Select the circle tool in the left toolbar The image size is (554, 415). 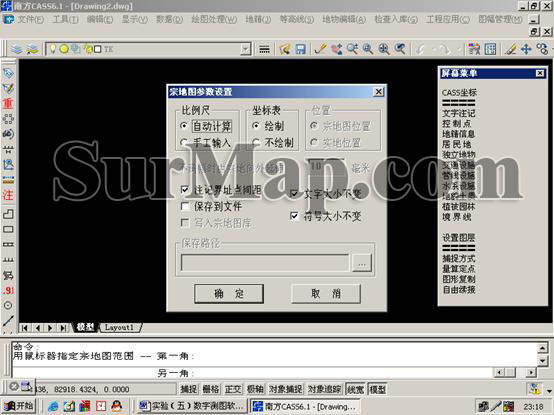(x=8, y=306)
